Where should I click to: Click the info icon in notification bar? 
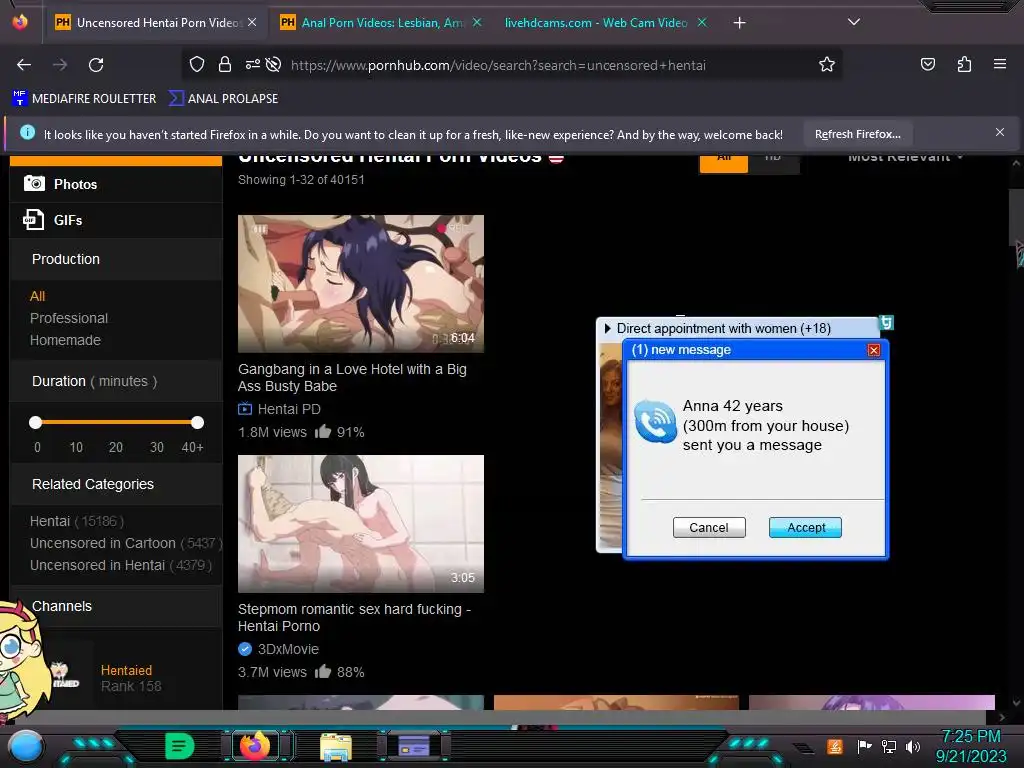(x=27, y=133)
